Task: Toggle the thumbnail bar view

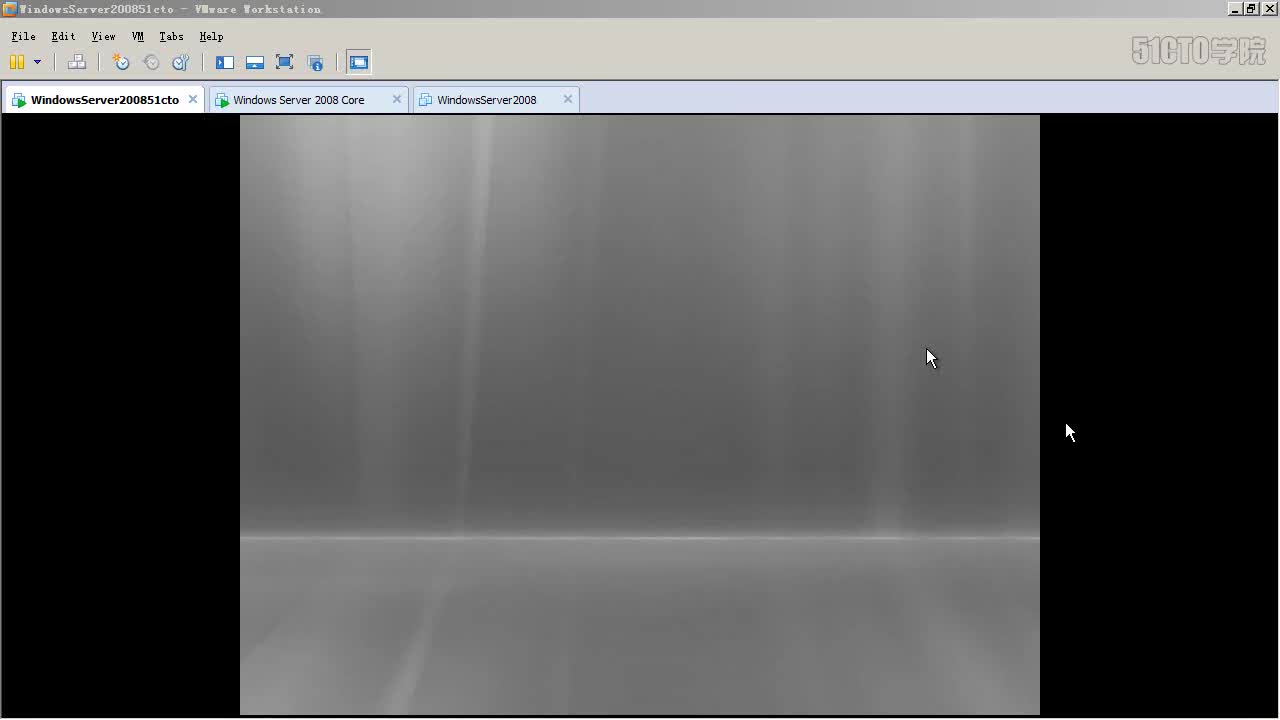Action: [255, 62]
